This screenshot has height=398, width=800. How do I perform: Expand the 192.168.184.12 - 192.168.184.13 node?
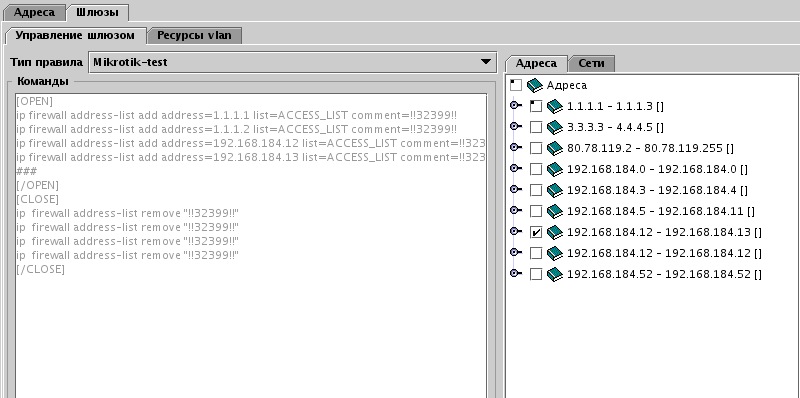click(516, 231)
